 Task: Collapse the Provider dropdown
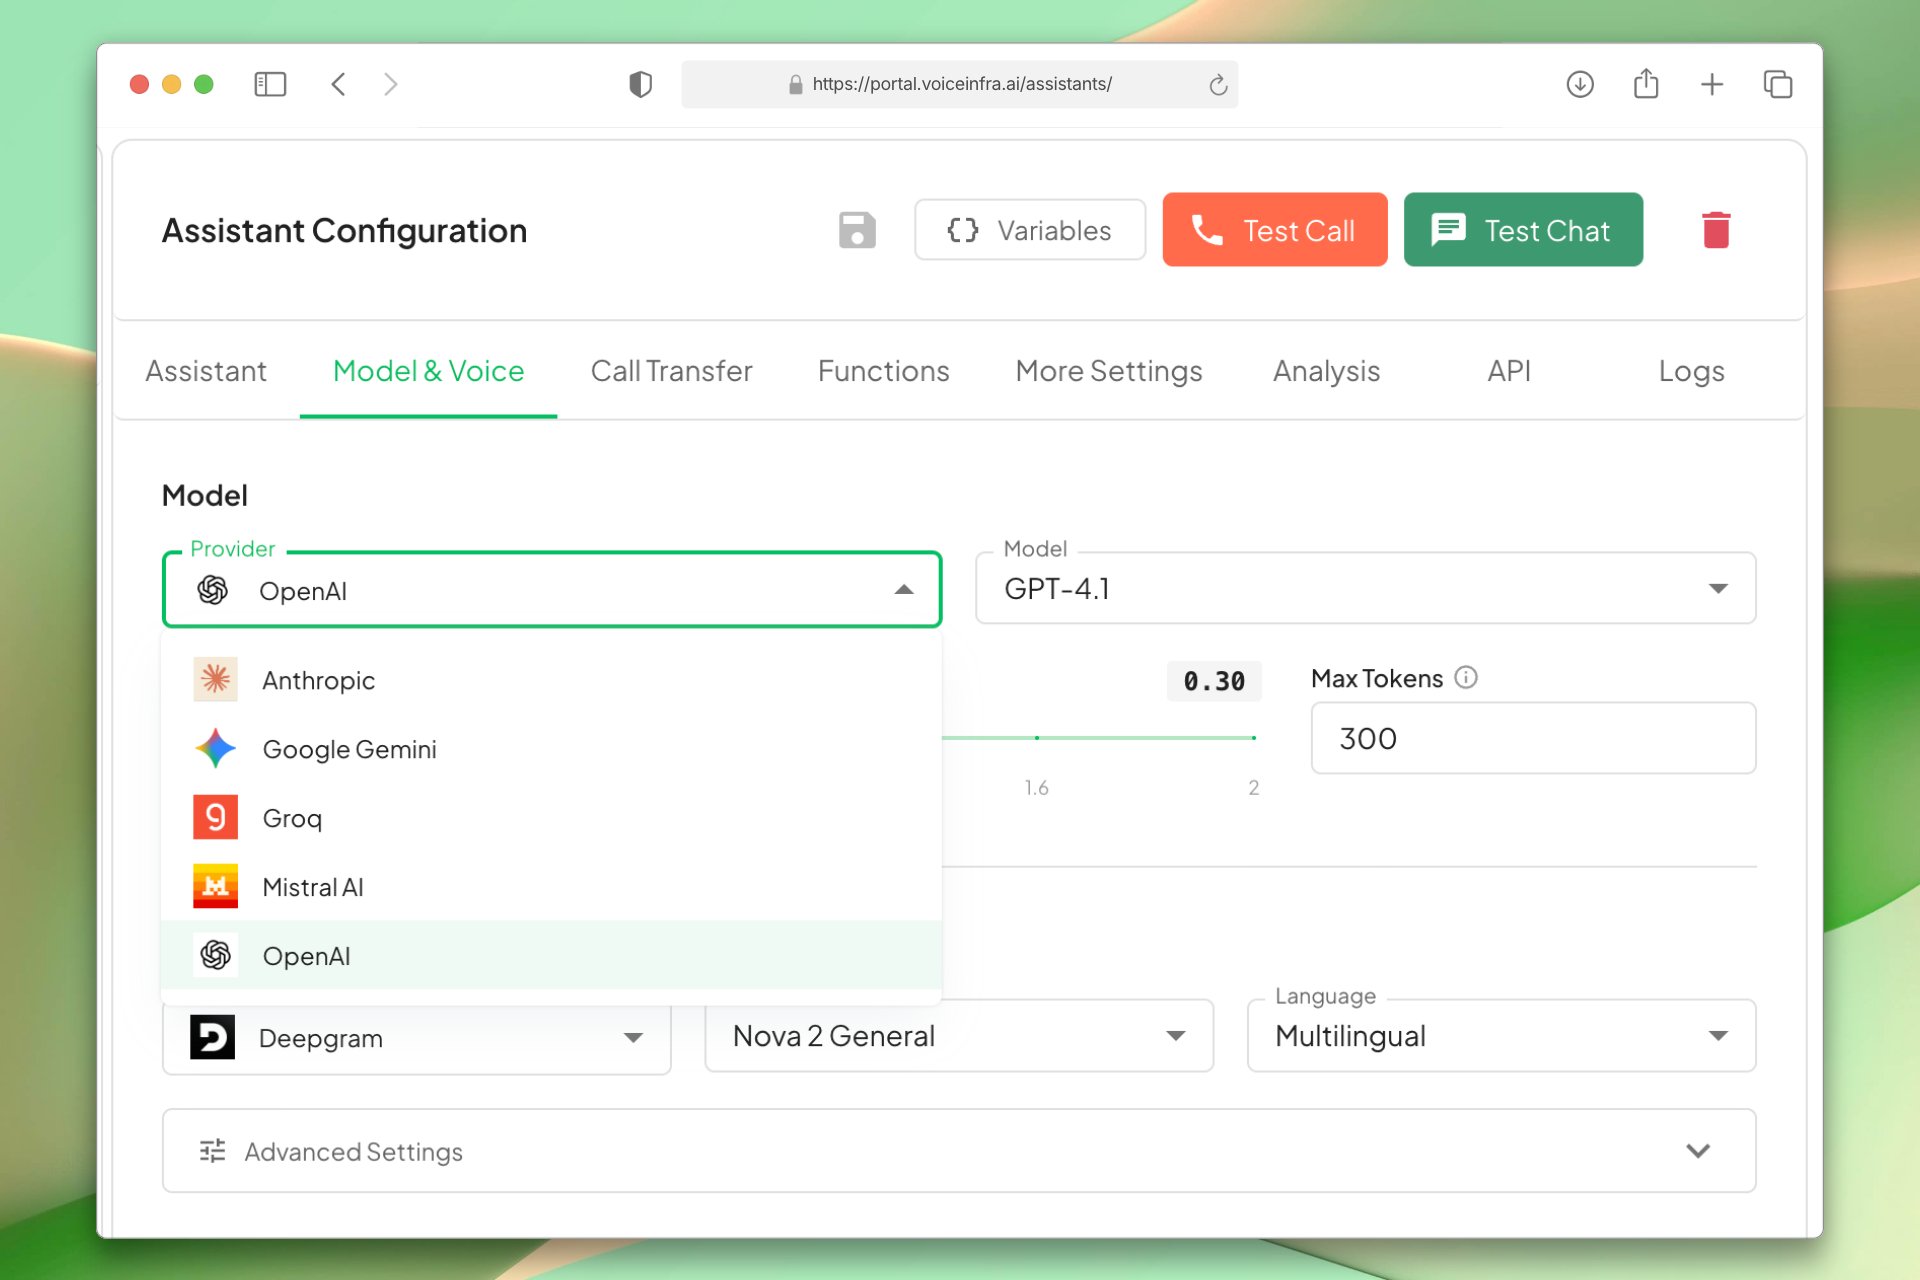(904, 590)
